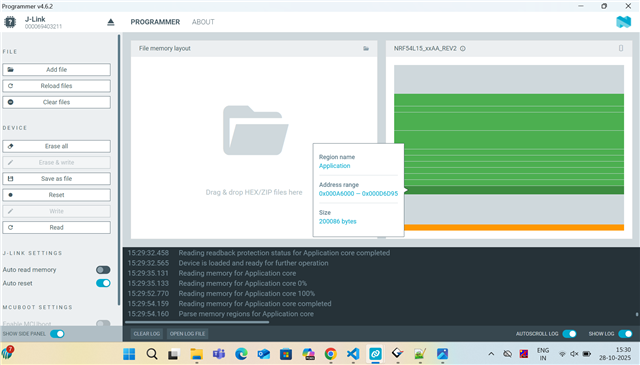
Task: Click Reload files button
Action: tap(56, 86)
